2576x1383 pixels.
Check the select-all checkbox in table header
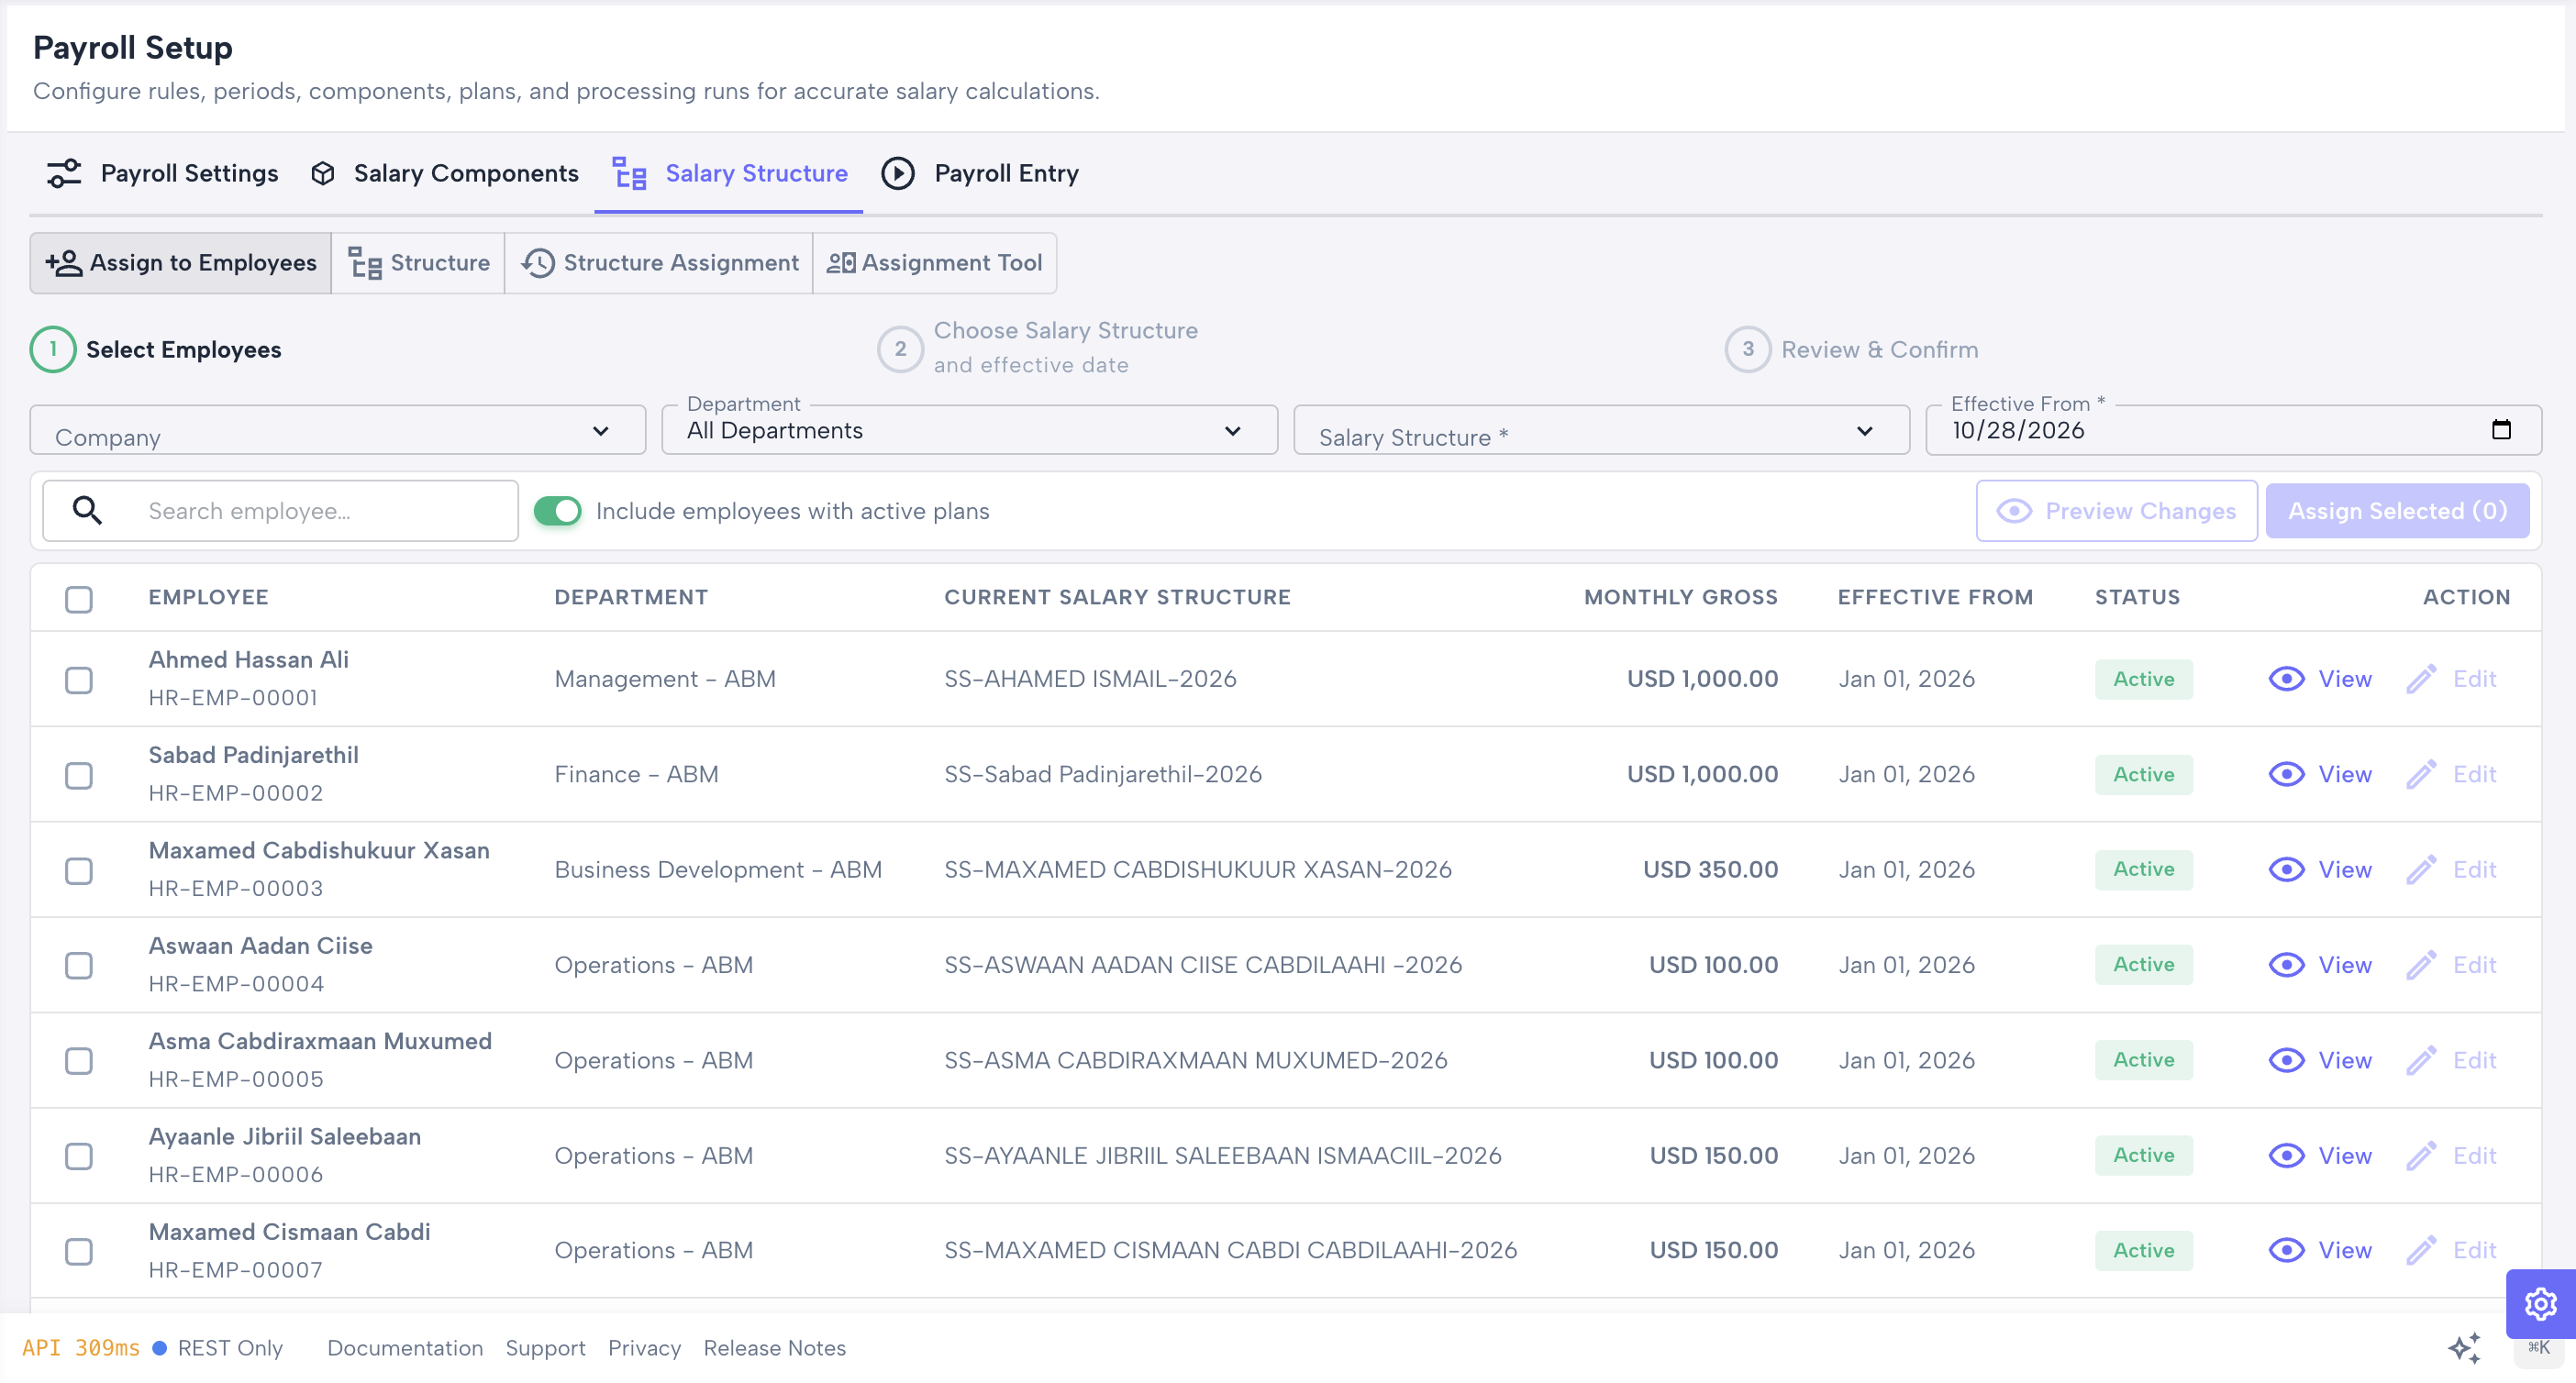tap(79, 599)
